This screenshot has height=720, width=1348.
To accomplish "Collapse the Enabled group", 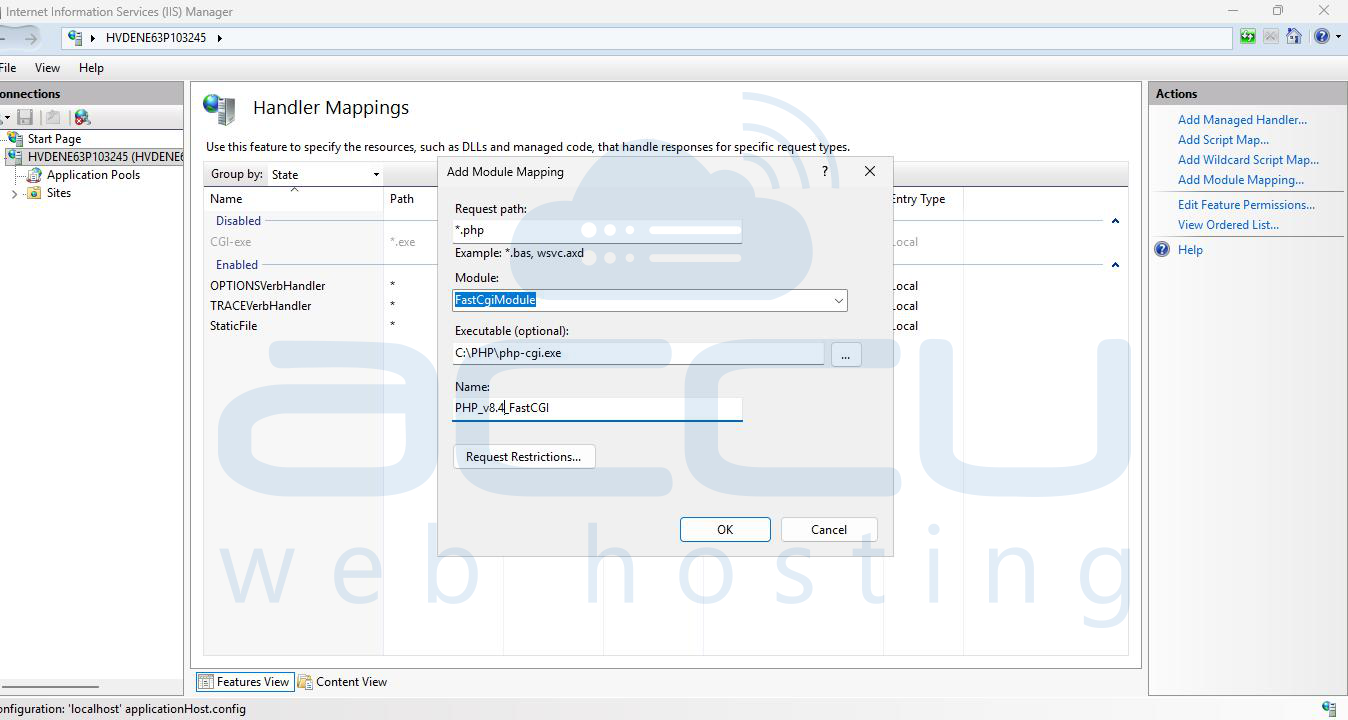I will tap(1115, 265).
